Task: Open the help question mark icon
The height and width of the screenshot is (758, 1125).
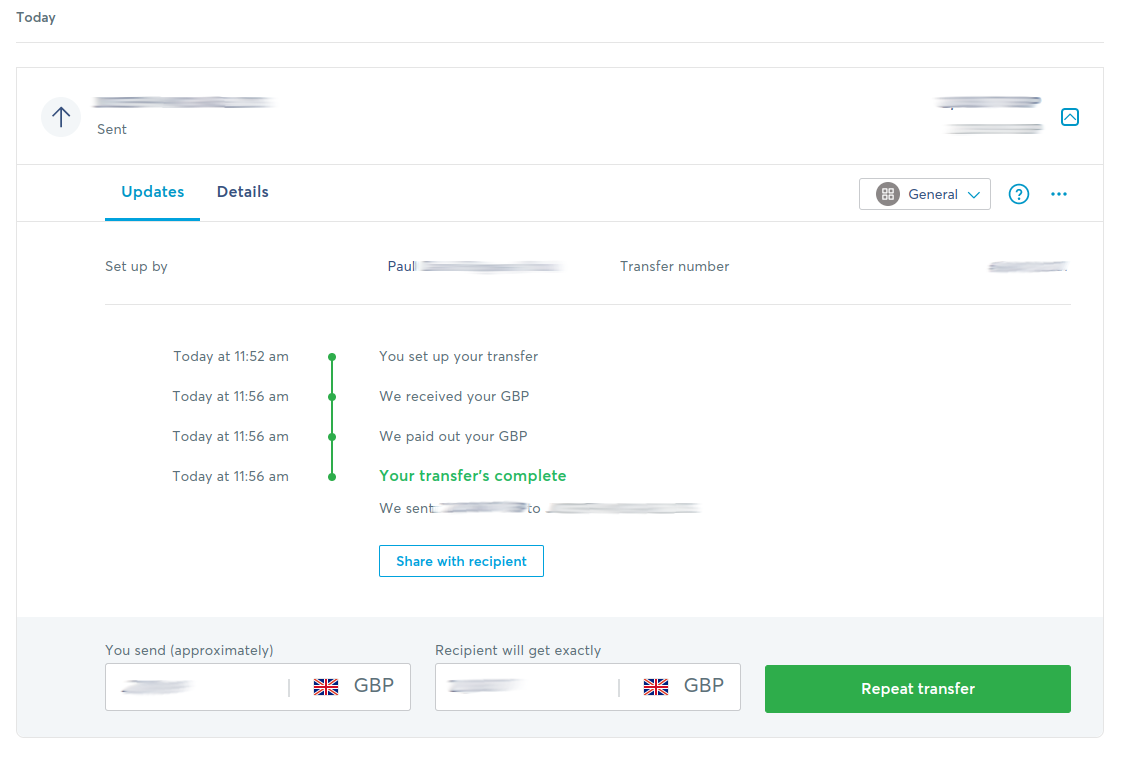Action: [x=1018, y=194]
